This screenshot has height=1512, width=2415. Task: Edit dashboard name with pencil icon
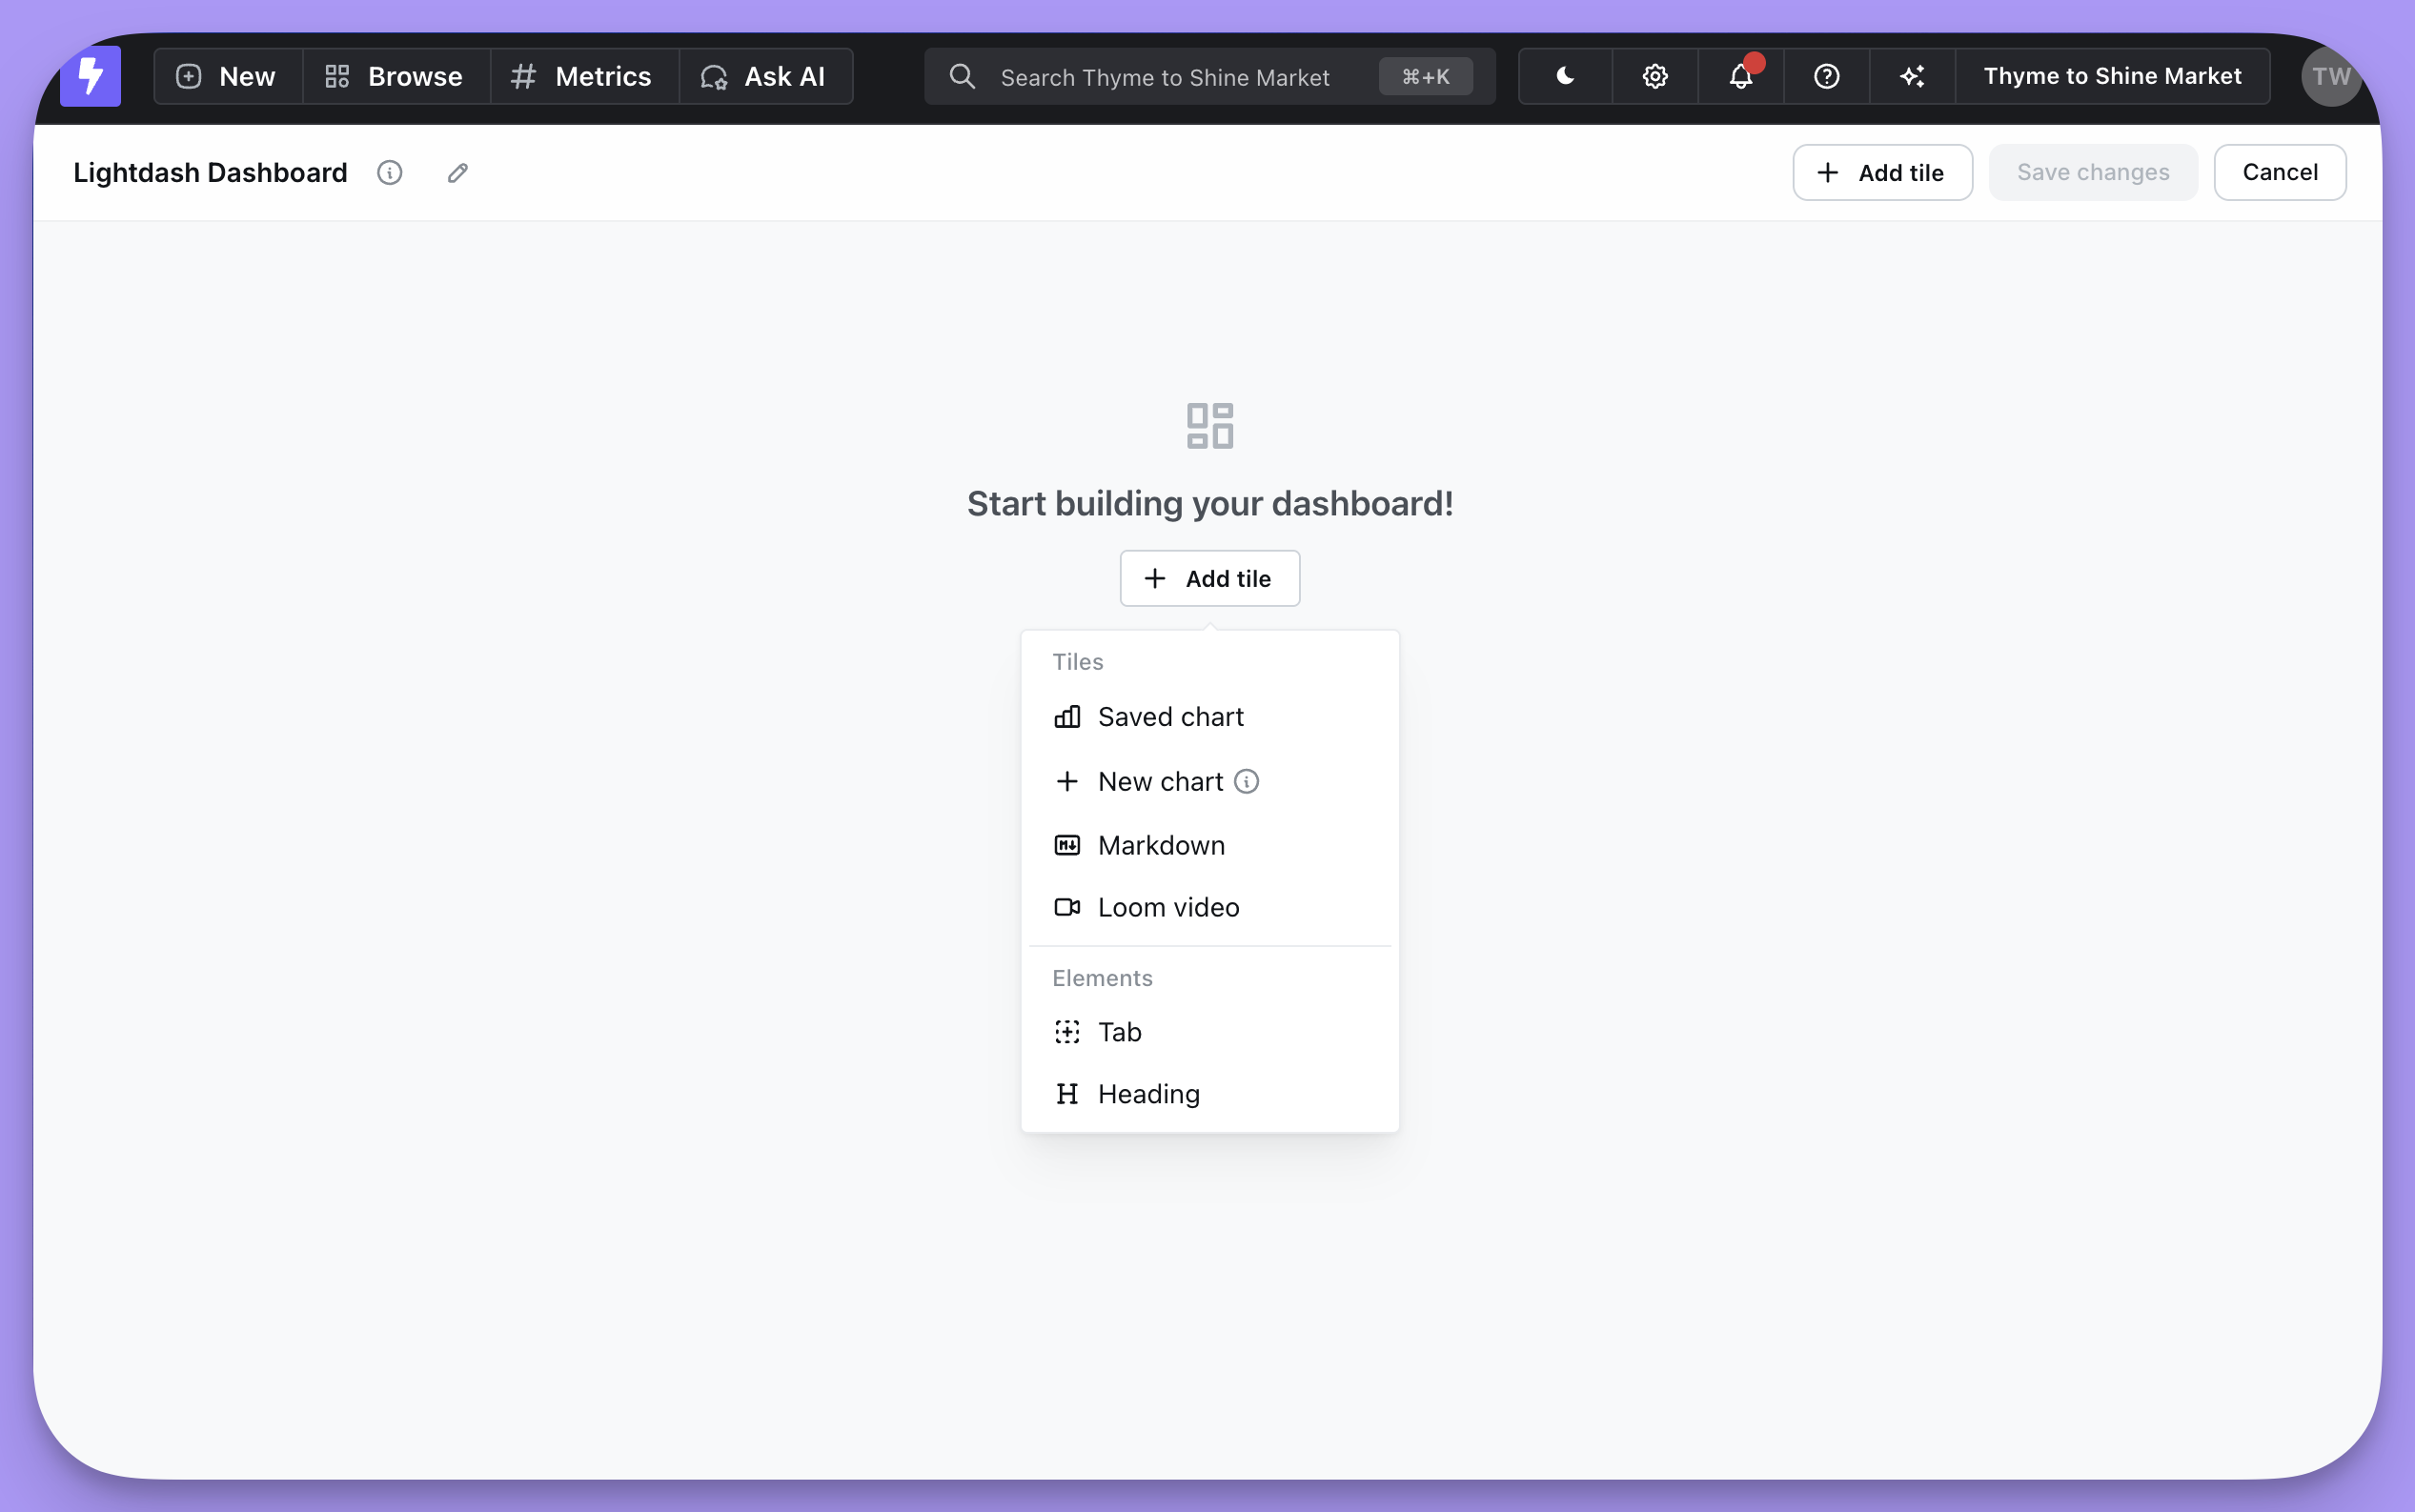coord(458,173)
